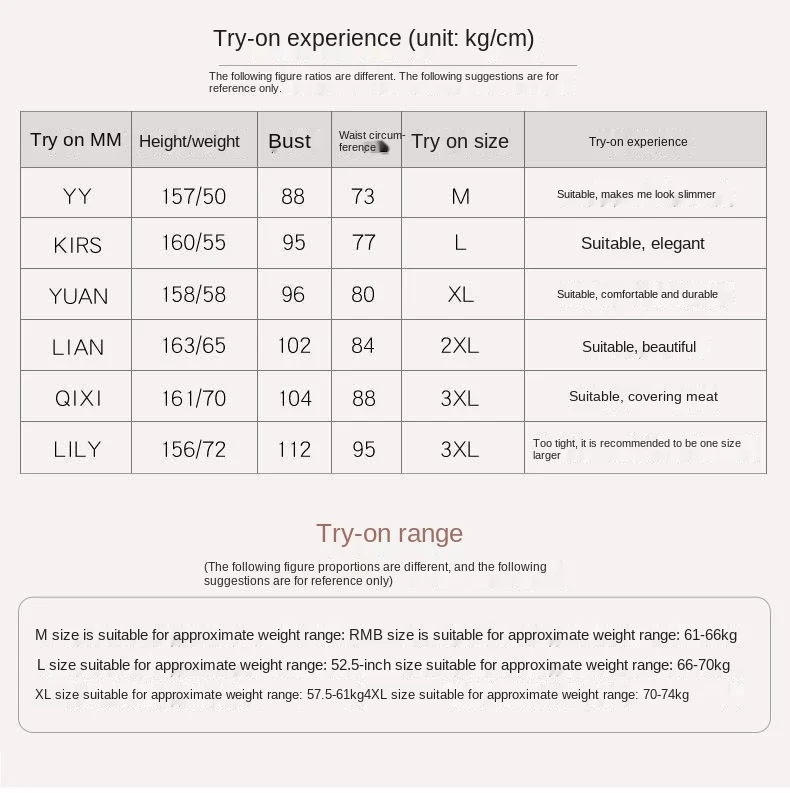The height and width of the screenshot is (793, 790).
Task: Select the 'Suitable, elegant' cell
Action: 645,243
